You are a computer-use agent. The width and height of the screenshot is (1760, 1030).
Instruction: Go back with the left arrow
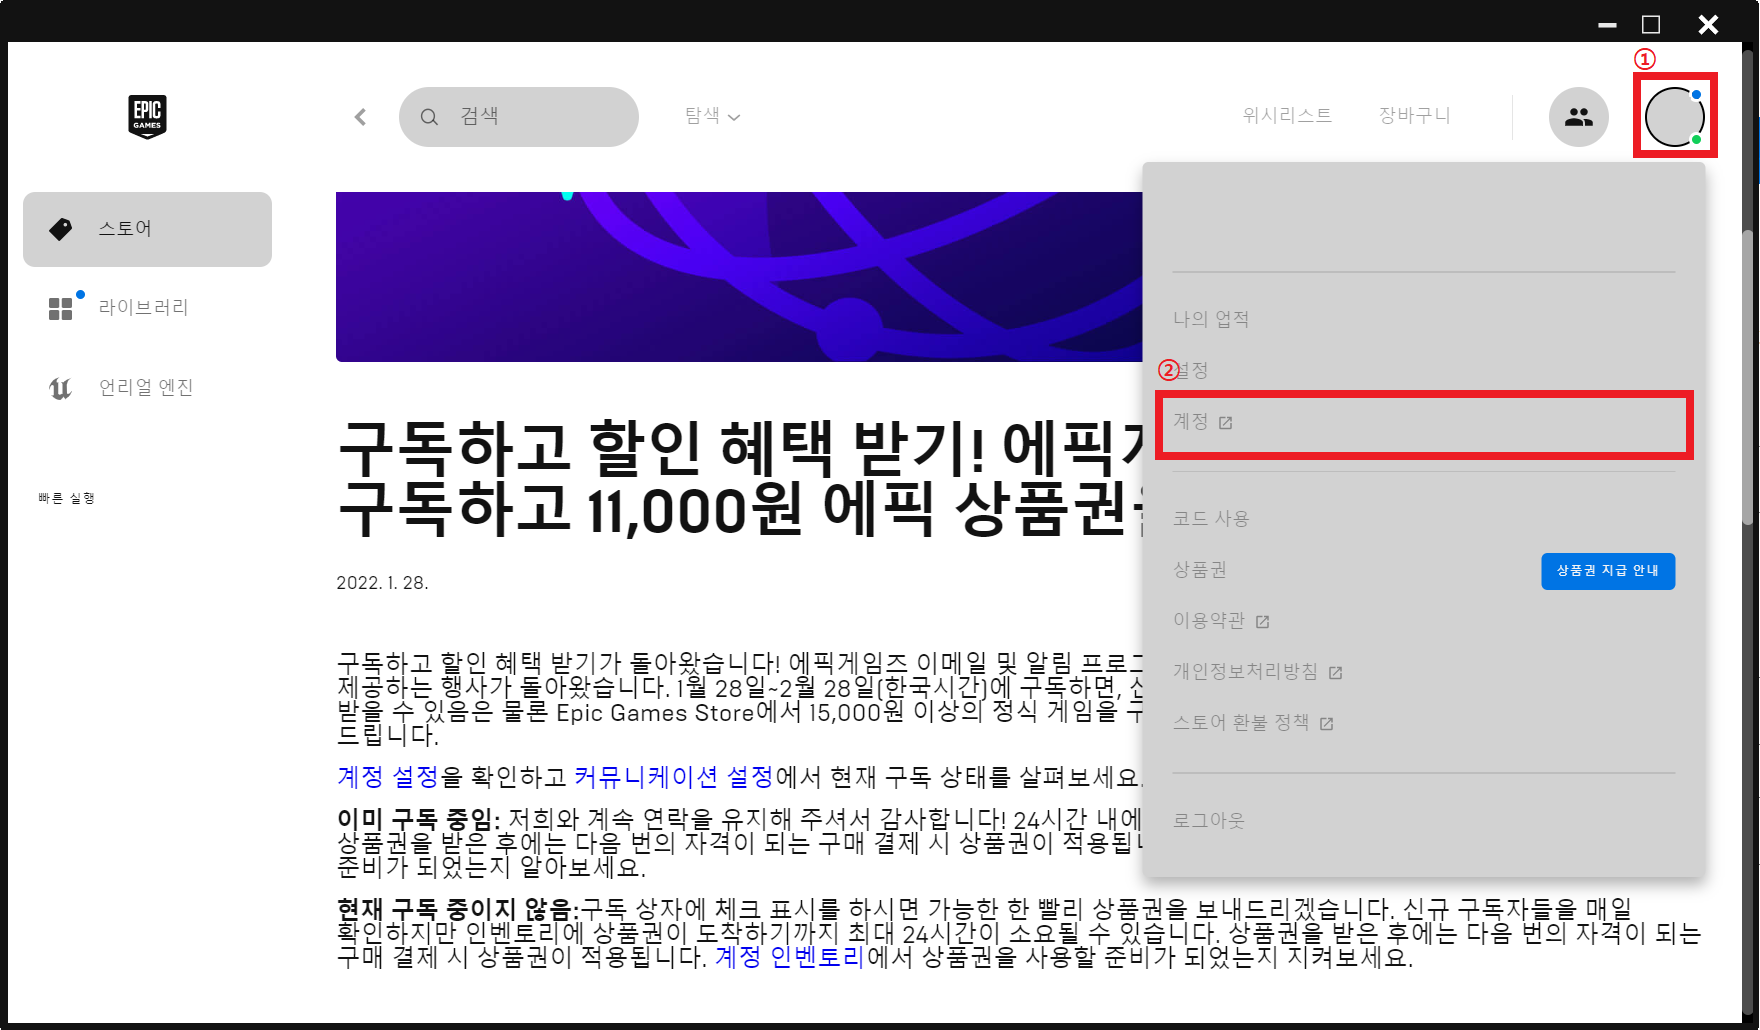pos(361,117)
